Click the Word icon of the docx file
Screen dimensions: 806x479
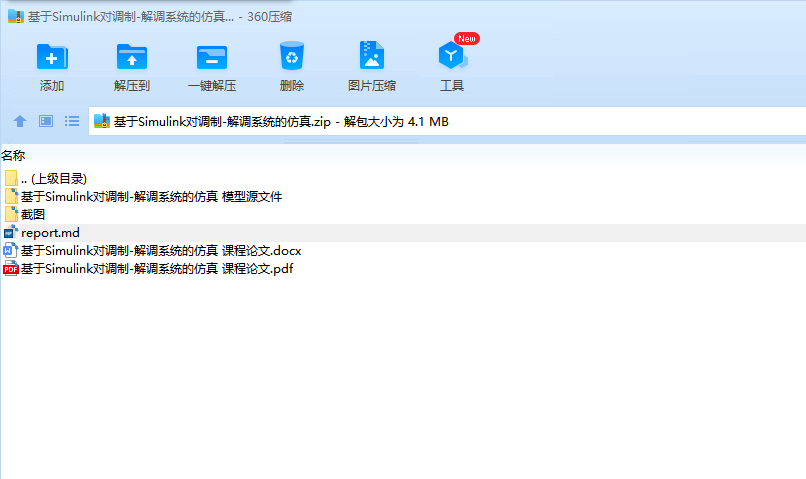11,250
